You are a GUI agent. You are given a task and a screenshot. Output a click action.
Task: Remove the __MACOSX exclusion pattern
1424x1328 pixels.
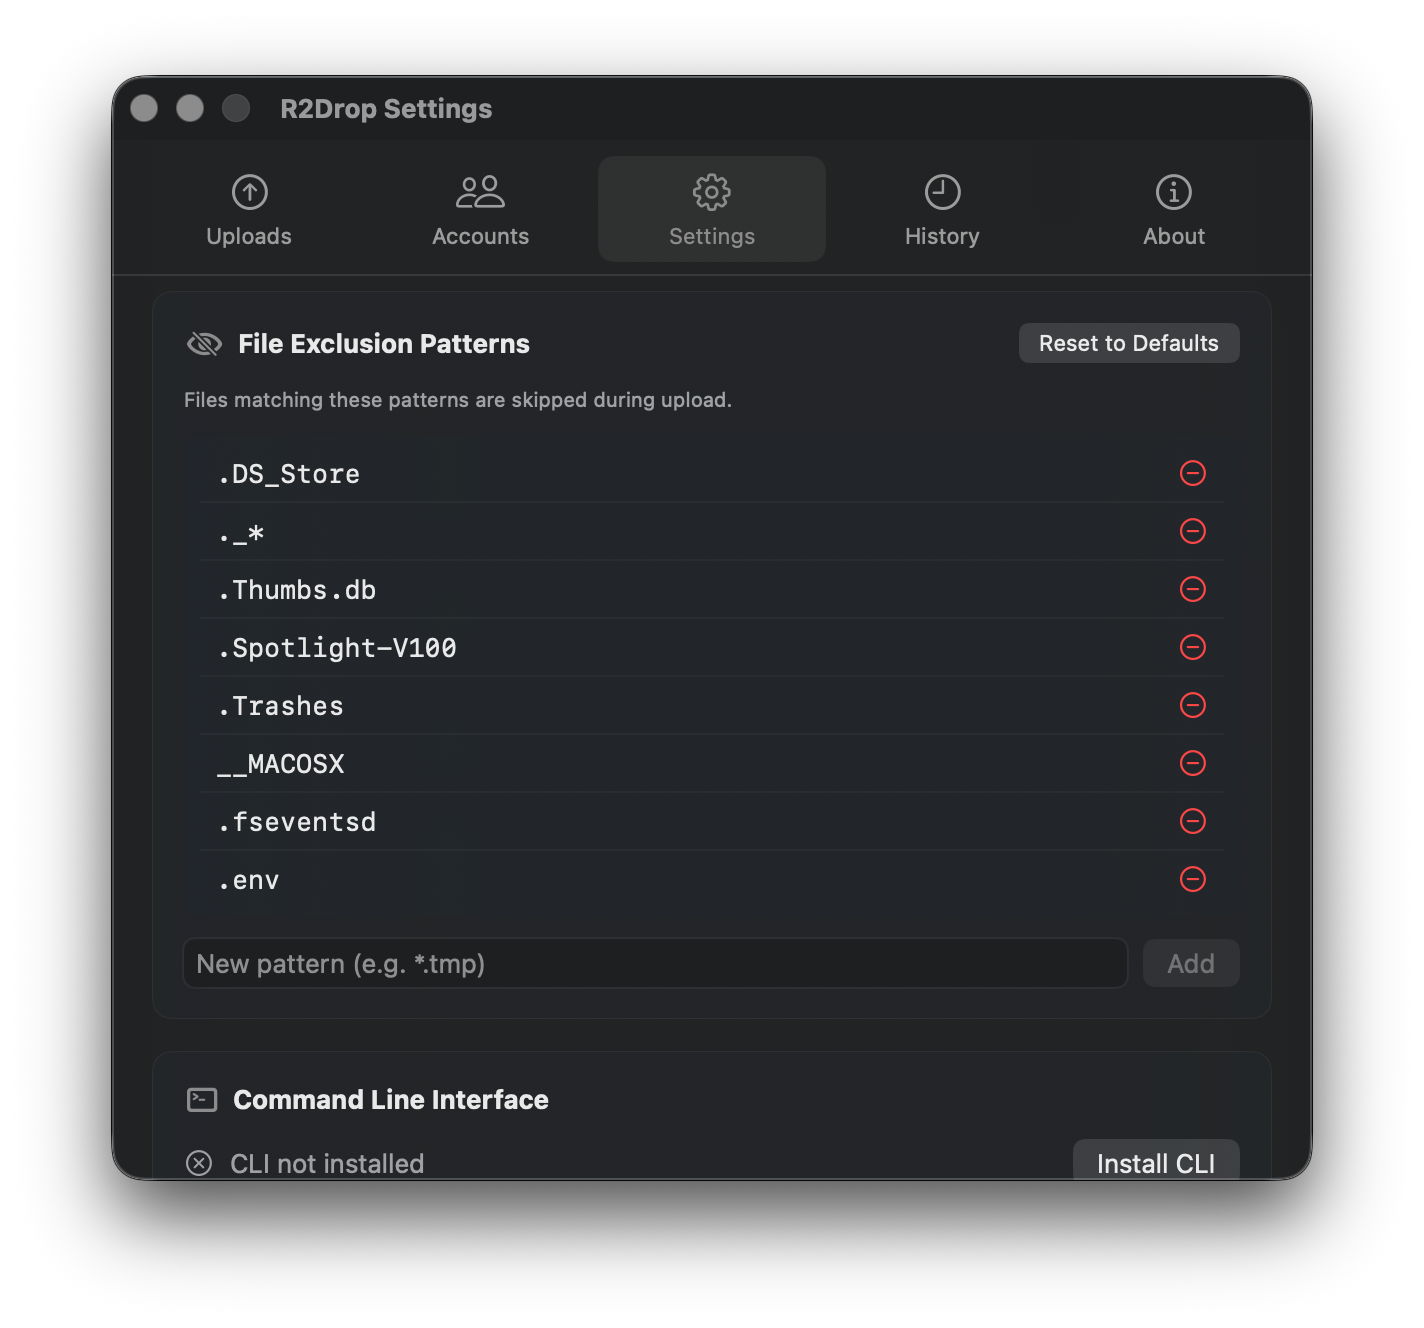click(1193, 764)
